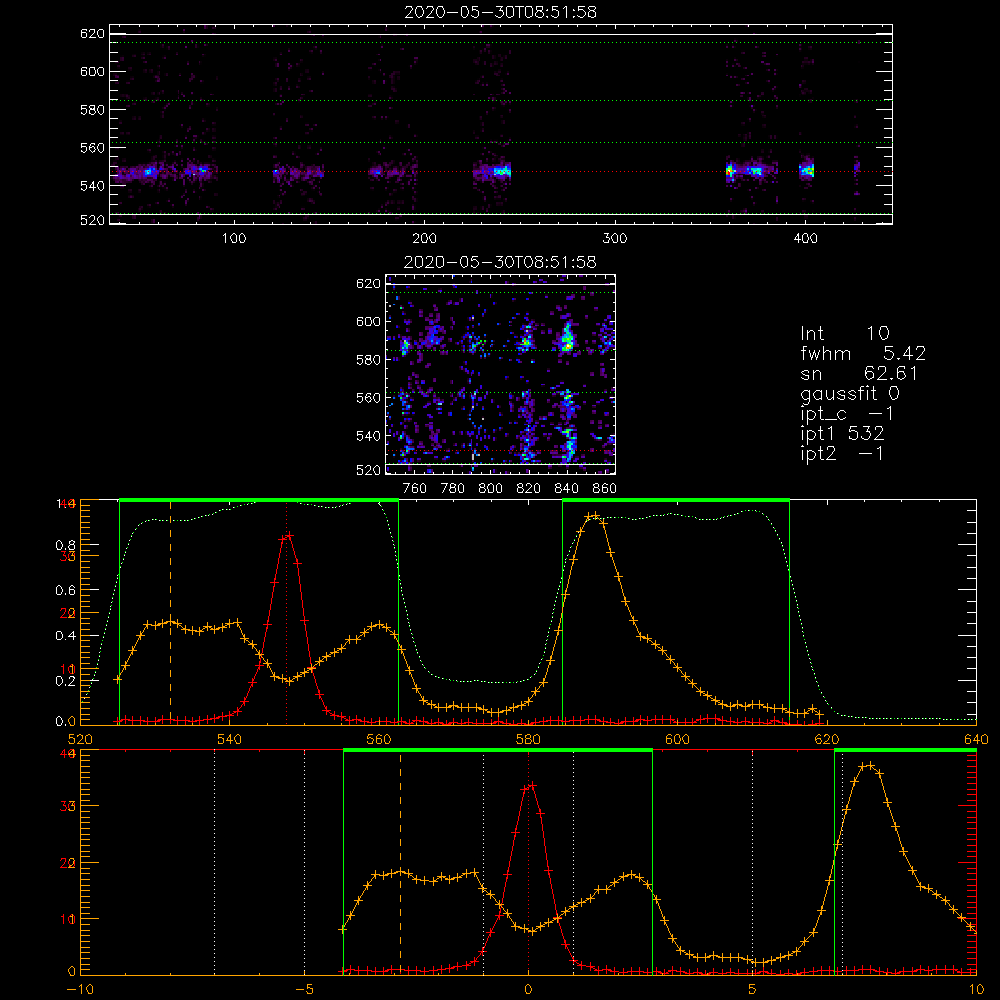The image size is (1000, 1000).
Task: Click x-axis label 540 on third plot
Action: [230, 740]
